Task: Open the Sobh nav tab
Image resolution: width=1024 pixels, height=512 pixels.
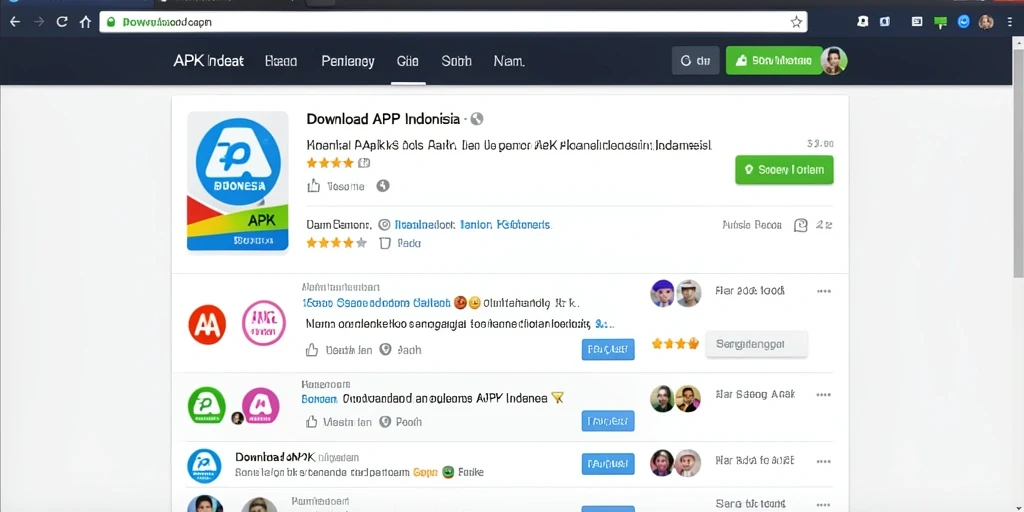Action: 456,61
